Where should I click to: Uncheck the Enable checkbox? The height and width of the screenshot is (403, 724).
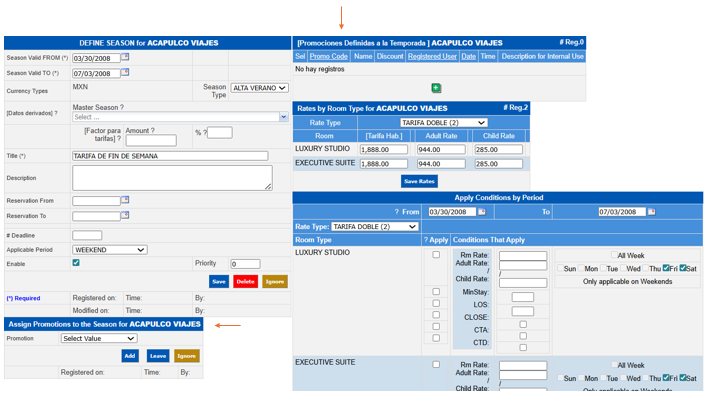click(x=76, y=263)
